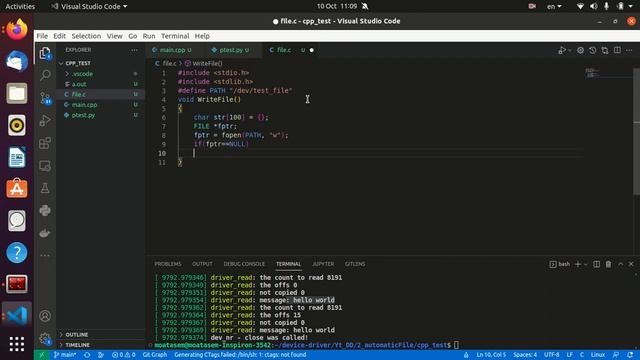This screenshot has height=360, width=640.
Task: Open the Selection menu
Action: [x=86, y=36]
